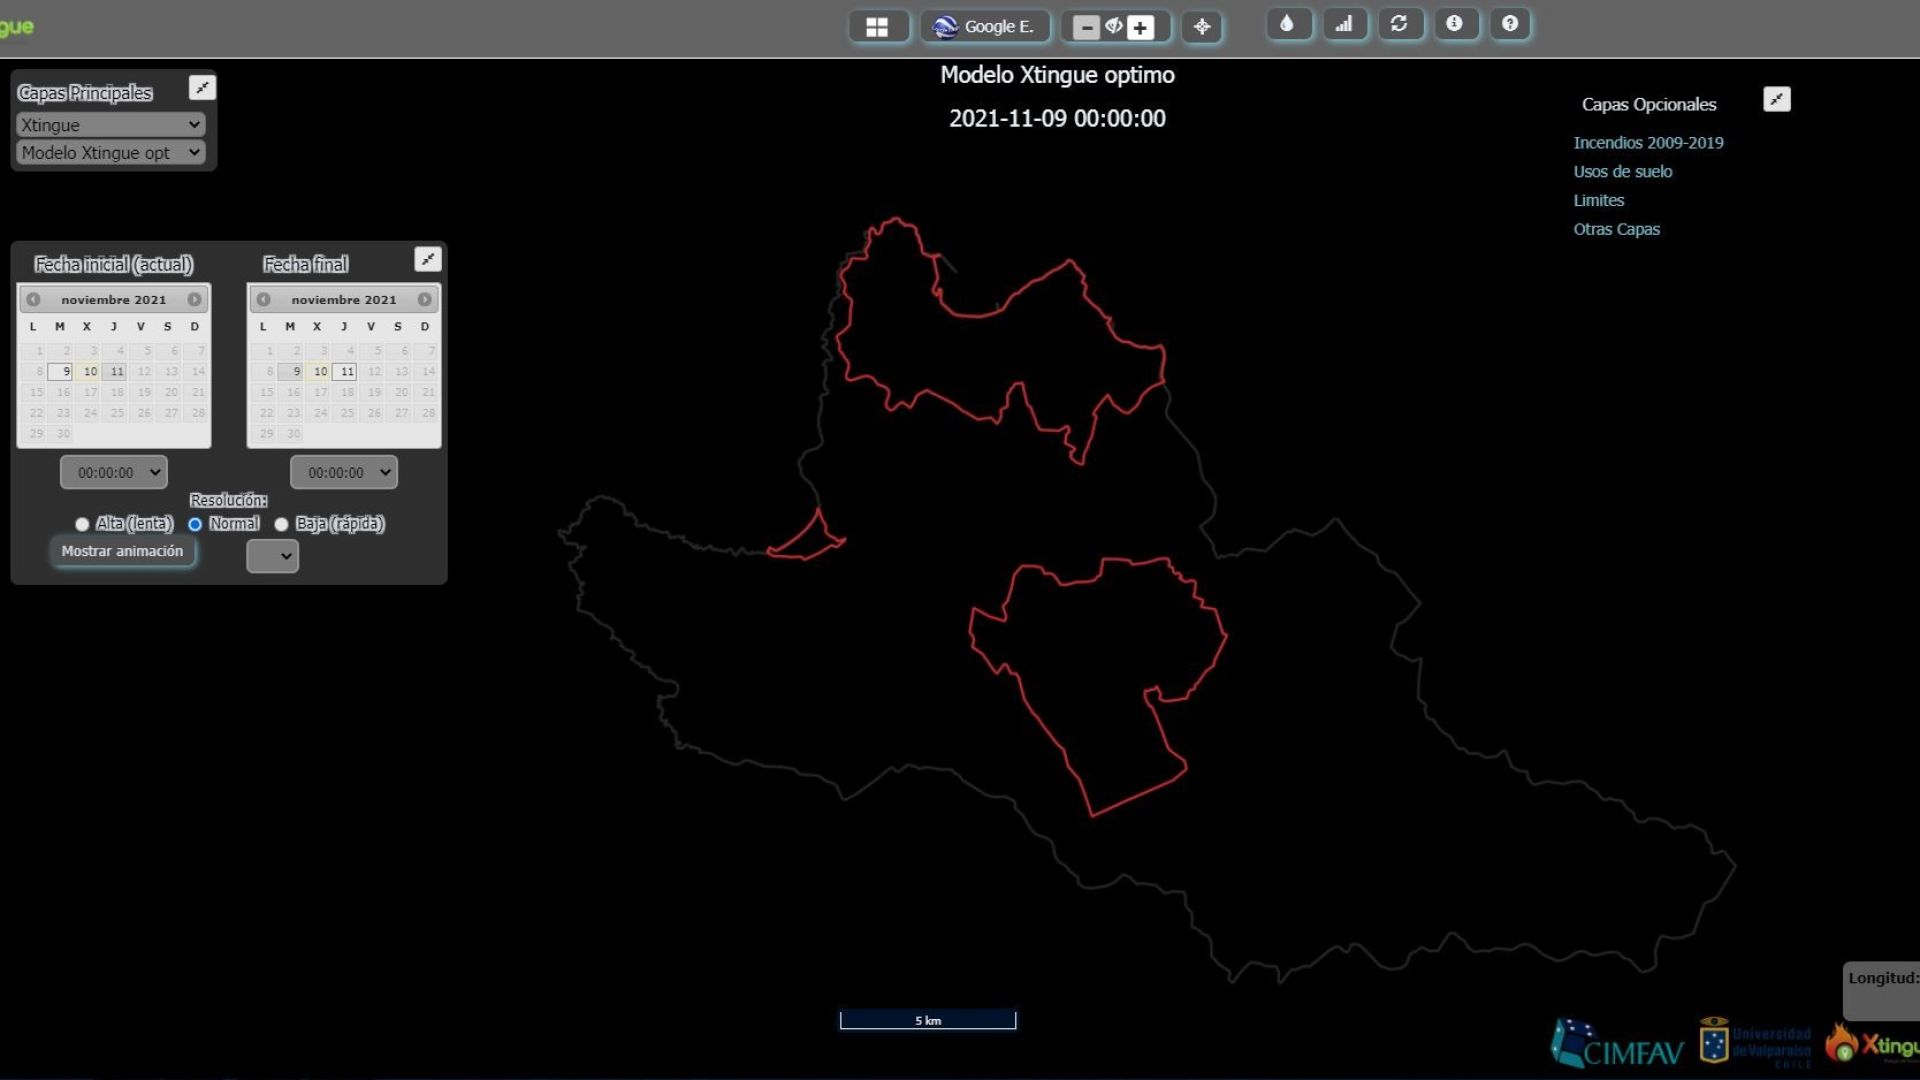
Task: Select Baja (rápida) resolution option
Action: click(282, 524)
